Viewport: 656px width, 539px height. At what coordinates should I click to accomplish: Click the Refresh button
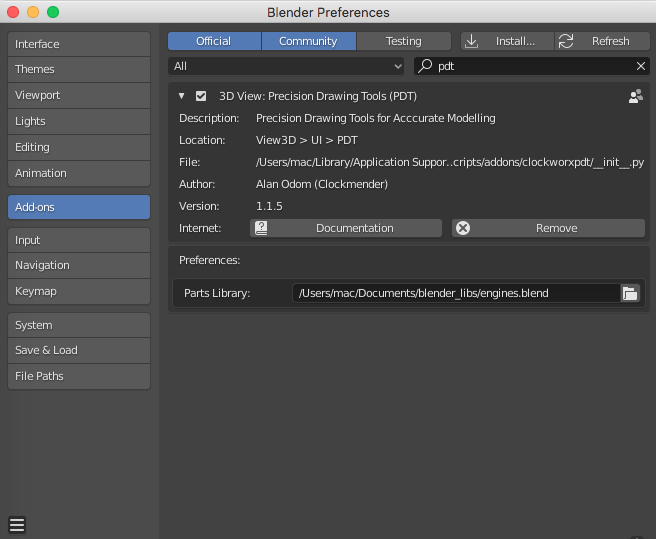[x=602, y=41]
